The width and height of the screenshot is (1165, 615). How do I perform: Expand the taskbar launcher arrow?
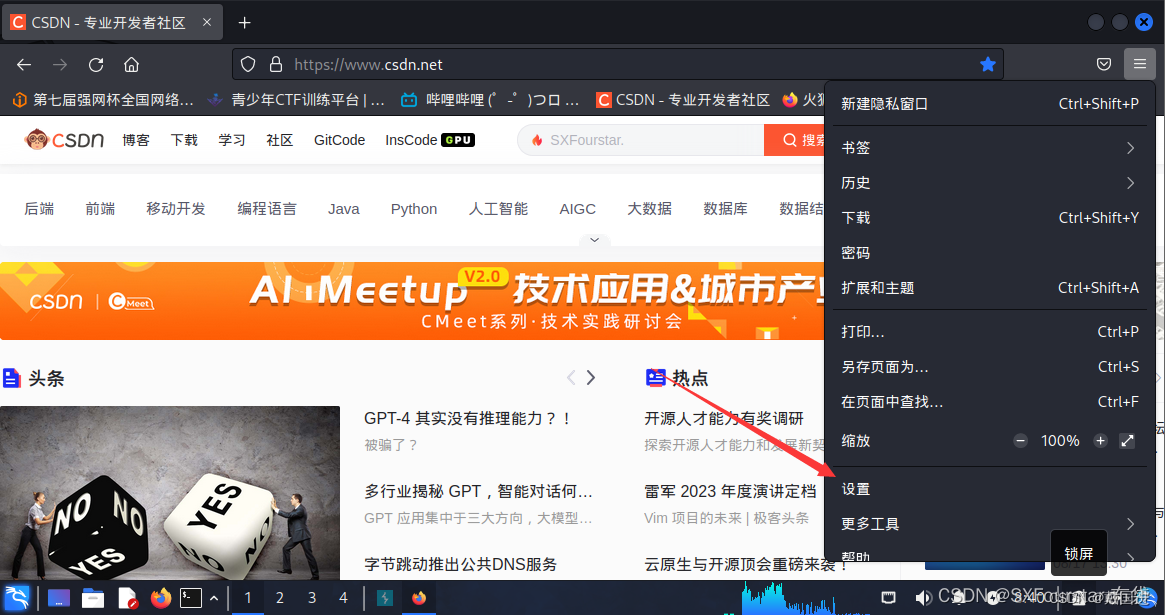pyautogui.click(x=214, y=598)
